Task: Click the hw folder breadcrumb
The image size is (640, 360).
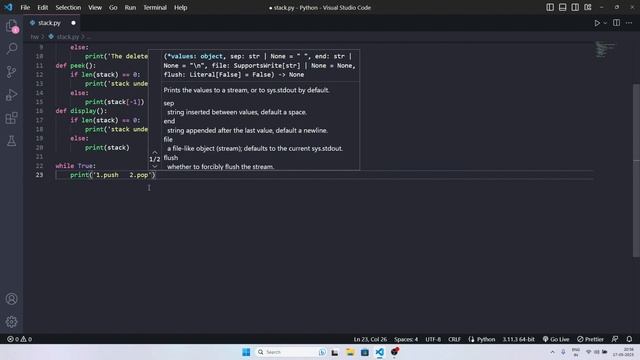Action: point(34,37)
